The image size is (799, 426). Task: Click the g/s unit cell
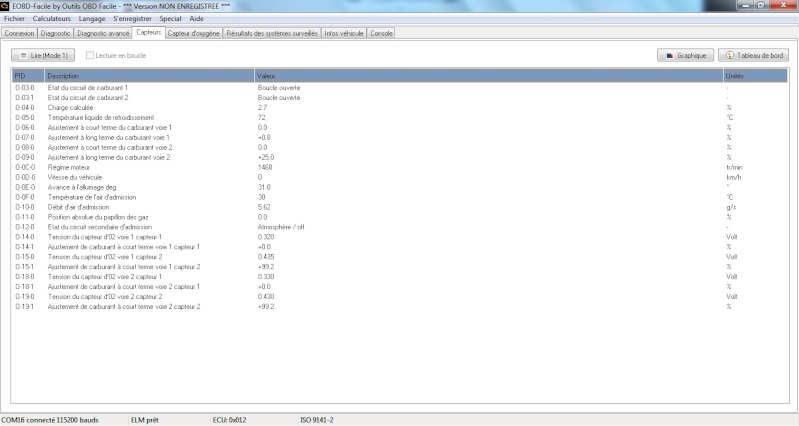[x=731, y=207]
